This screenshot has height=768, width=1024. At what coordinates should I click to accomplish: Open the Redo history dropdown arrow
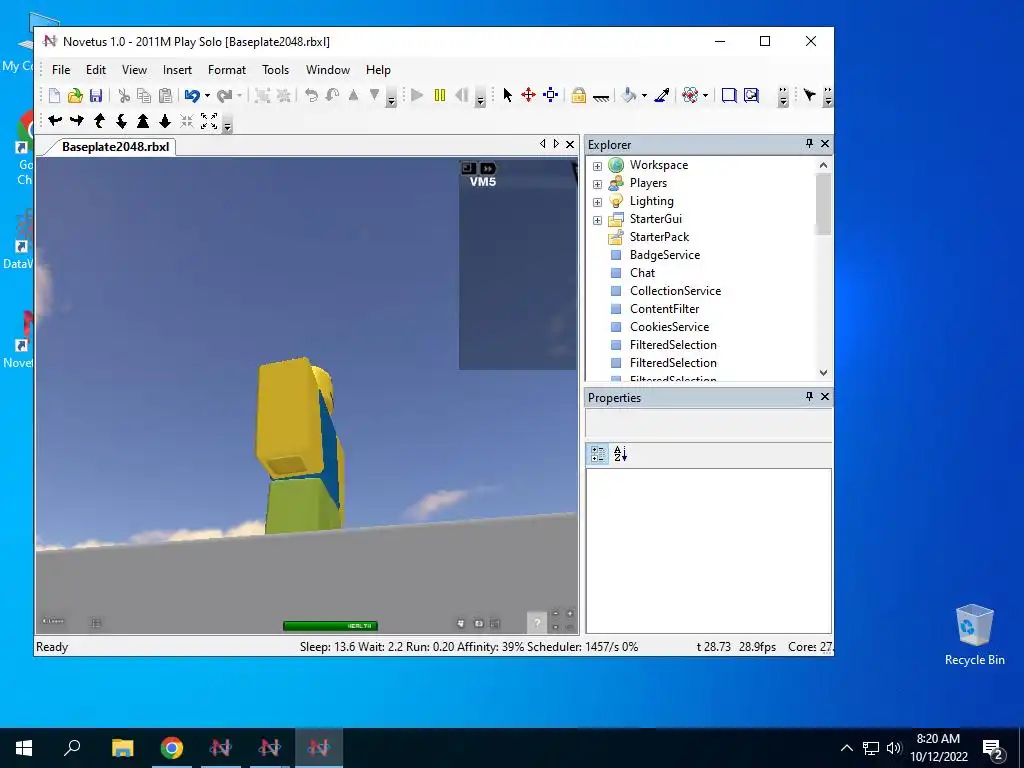coord(239,95)
